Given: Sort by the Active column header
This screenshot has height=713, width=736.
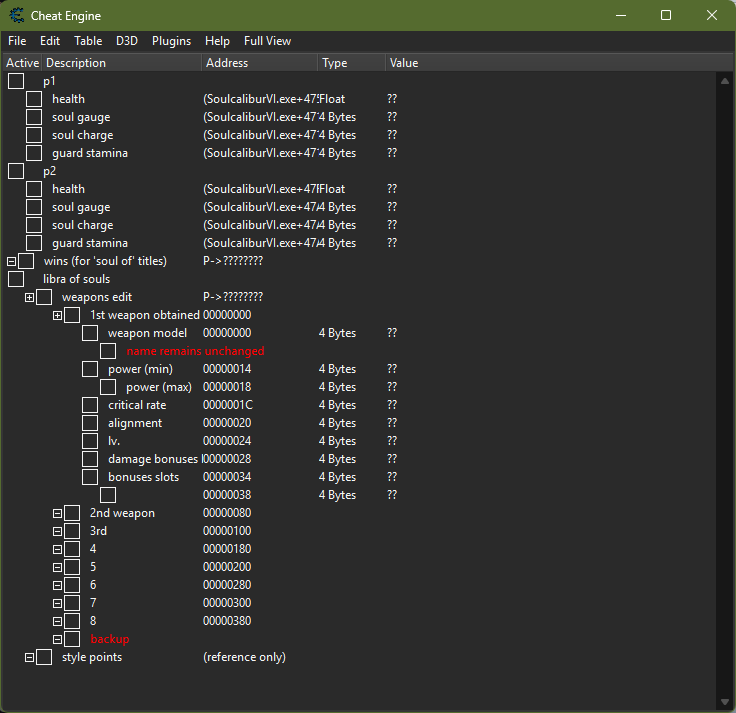Looking at the screenshot, I should 22,63.
